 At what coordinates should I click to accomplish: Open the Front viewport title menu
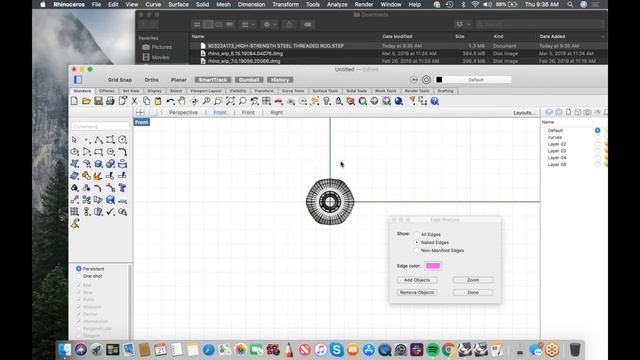coord(142,122)
